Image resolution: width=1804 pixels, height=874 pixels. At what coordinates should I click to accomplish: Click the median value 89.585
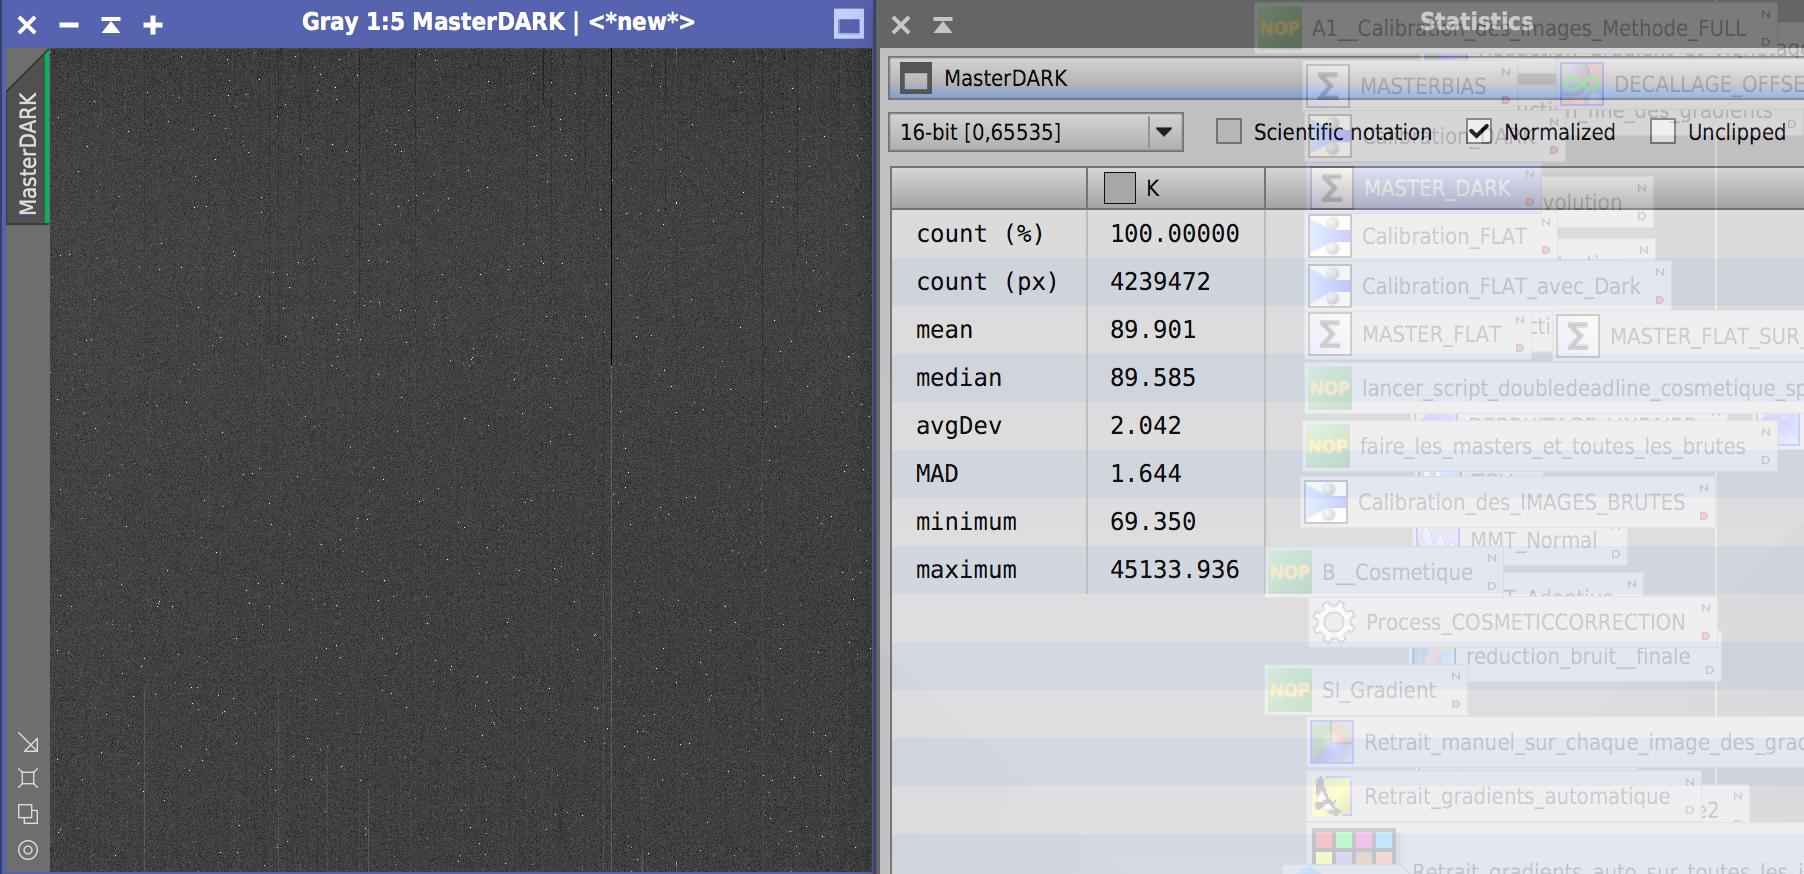1153,378
